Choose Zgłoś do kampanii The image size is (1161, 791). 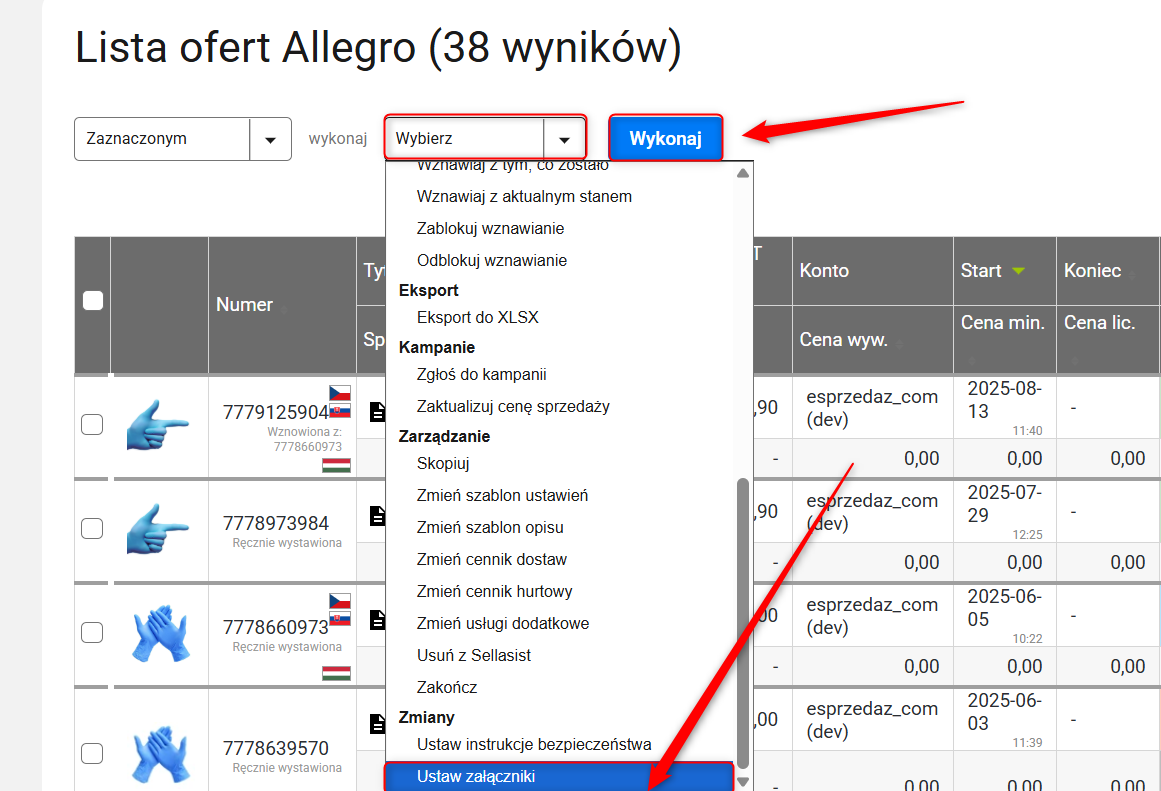pos(481,375)
